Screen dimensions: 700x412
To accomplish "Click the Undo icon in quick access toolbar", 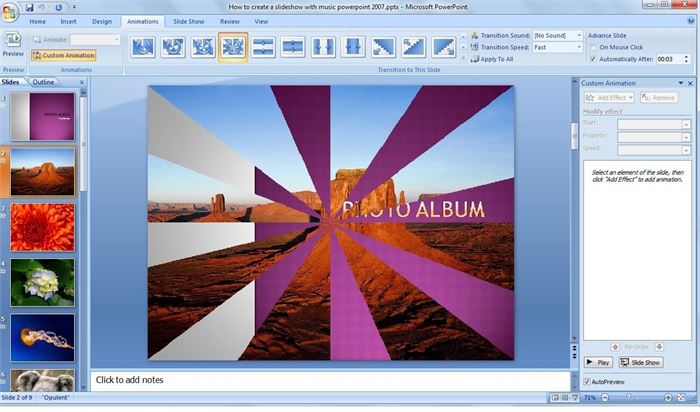I will coord(43,6).
